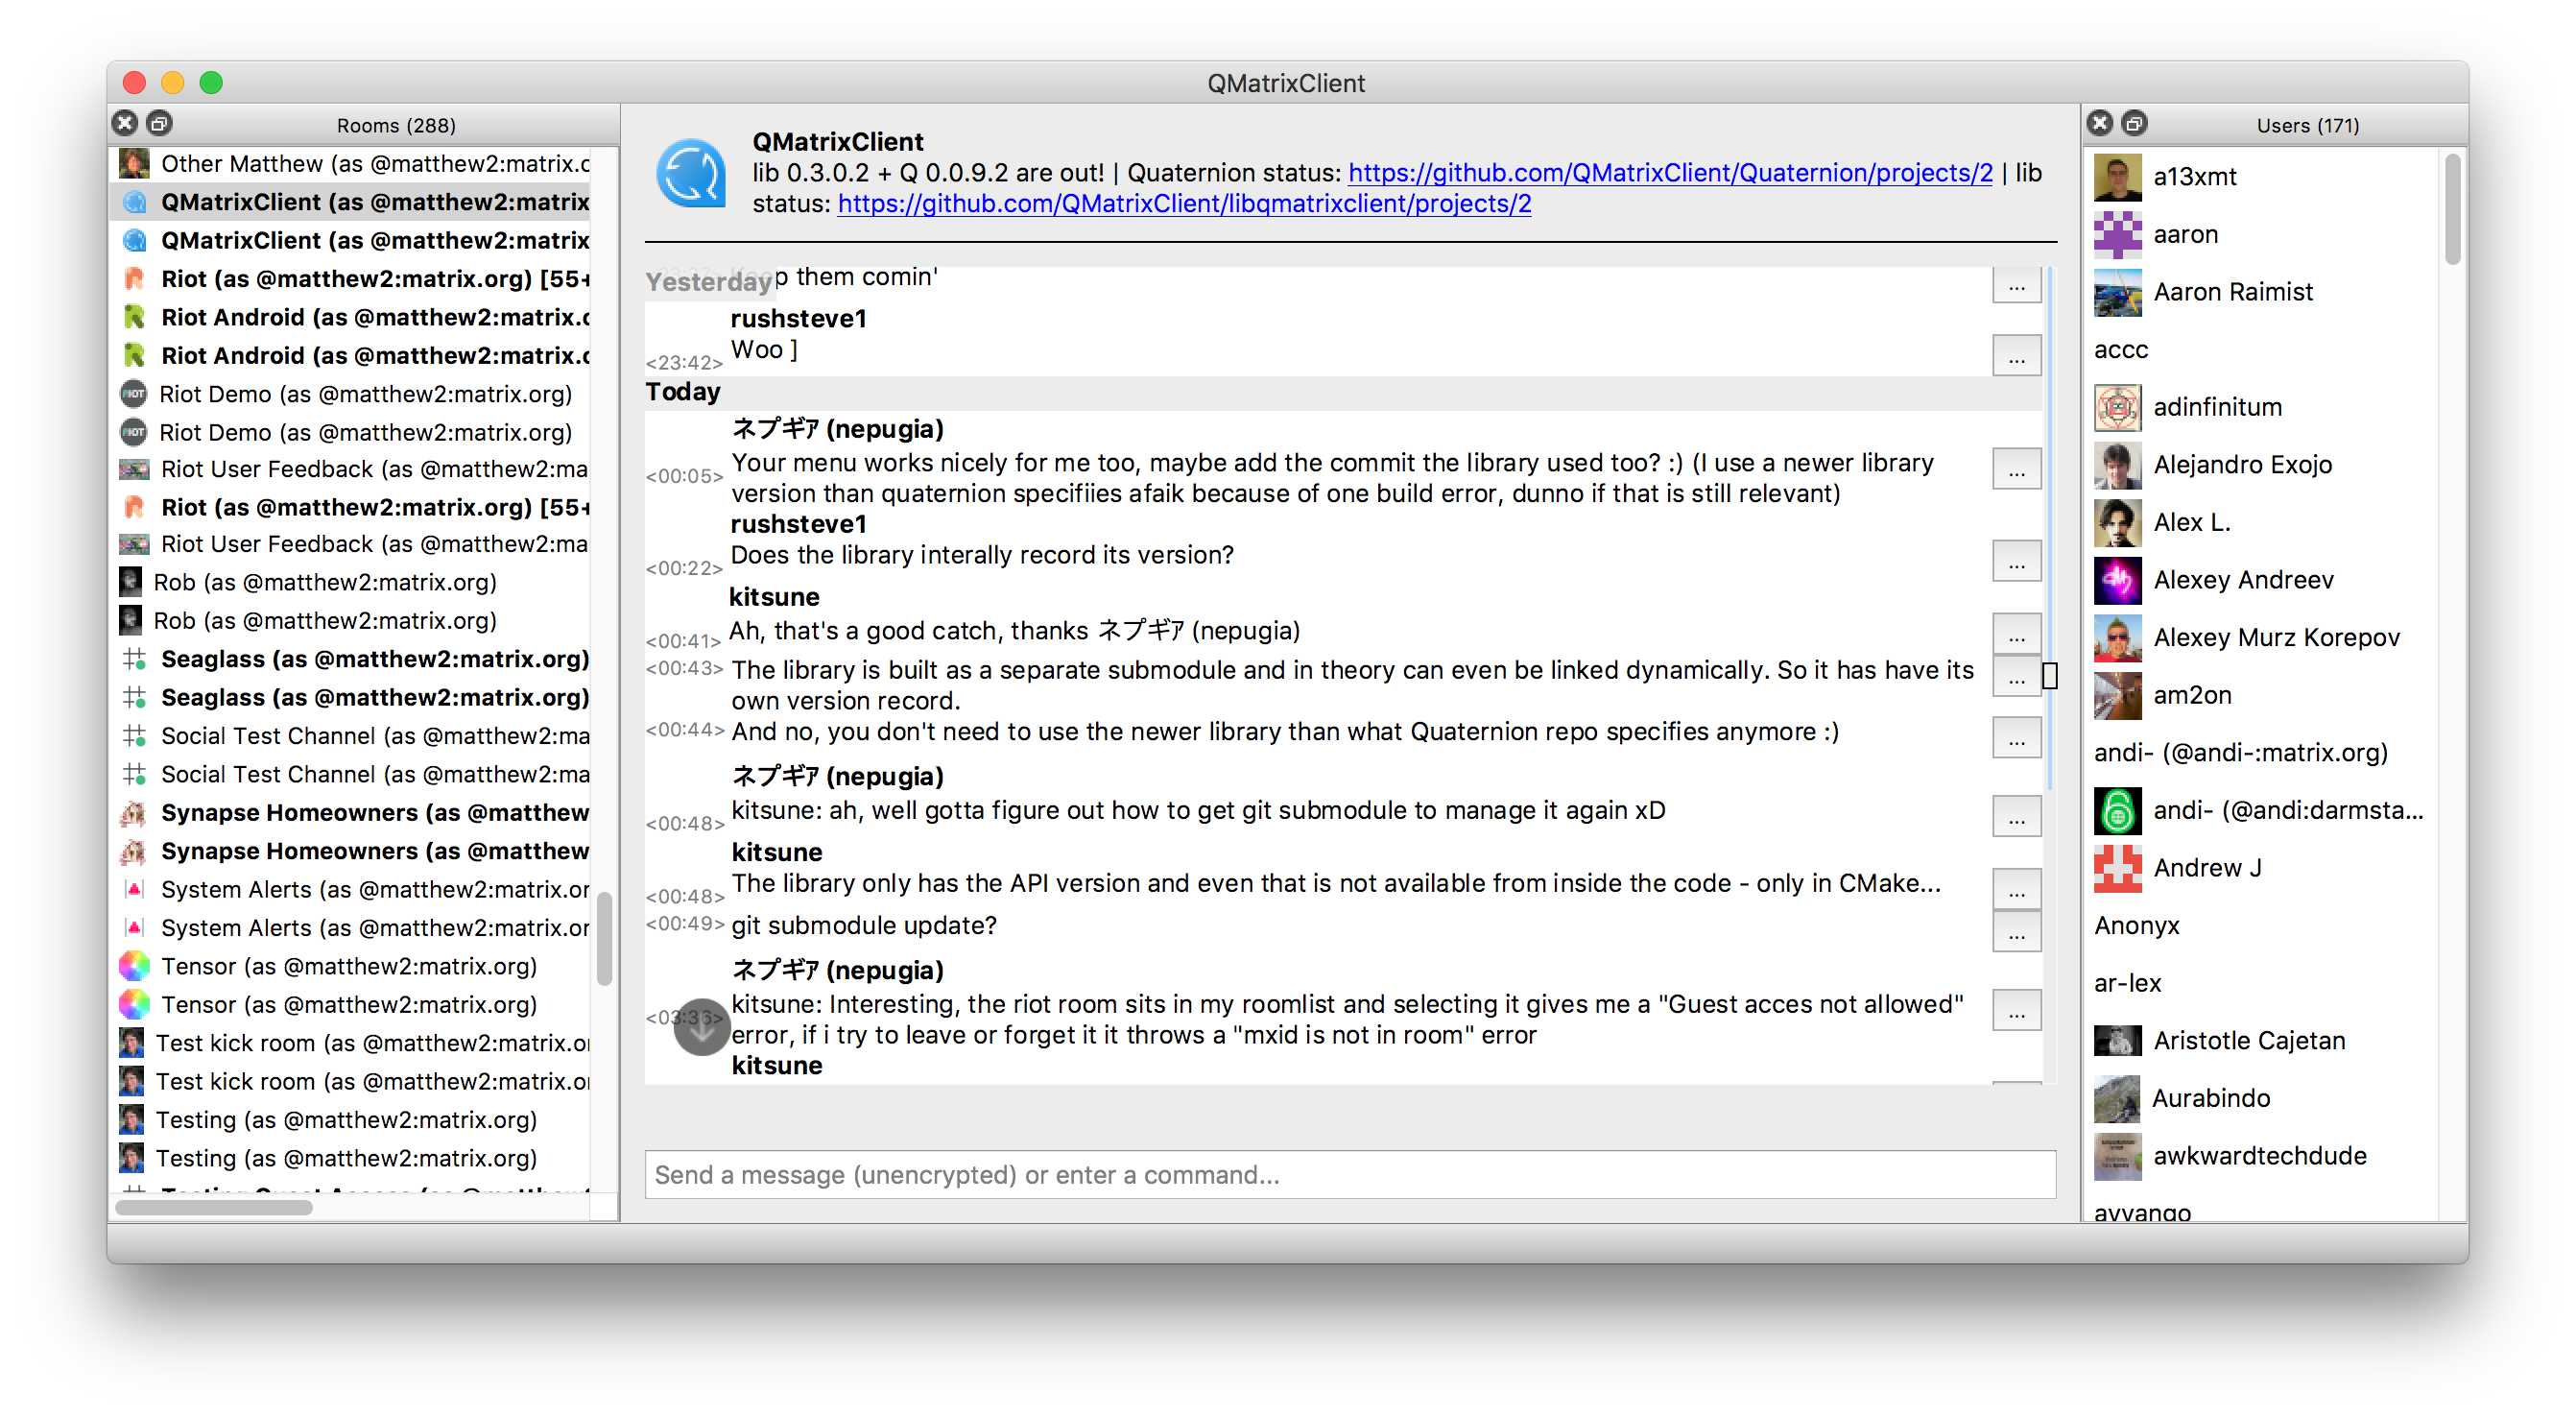Screen dimensions: 2576x1417
Task: Close the Users dock panel
Action: tap(2100, 123)
